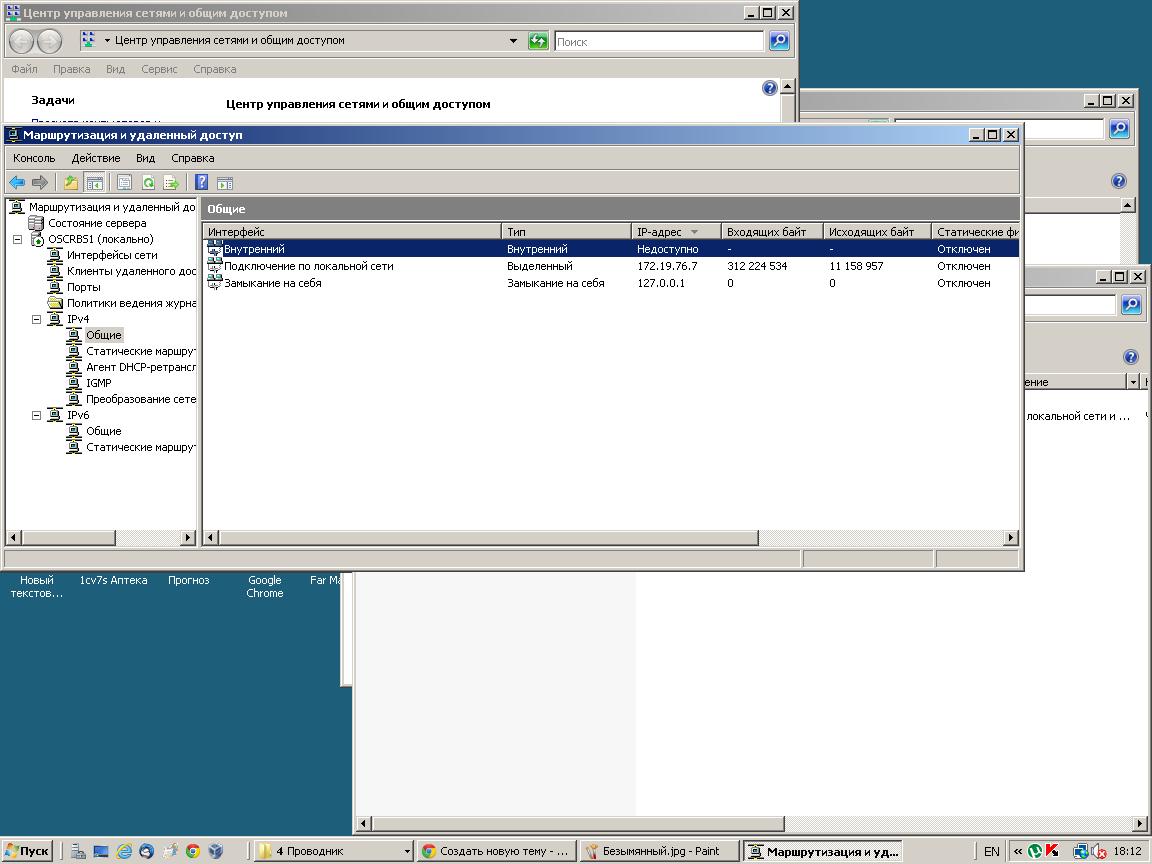Click the up-one-level folder icon
Screen dimensions: 1152x864
71,182
